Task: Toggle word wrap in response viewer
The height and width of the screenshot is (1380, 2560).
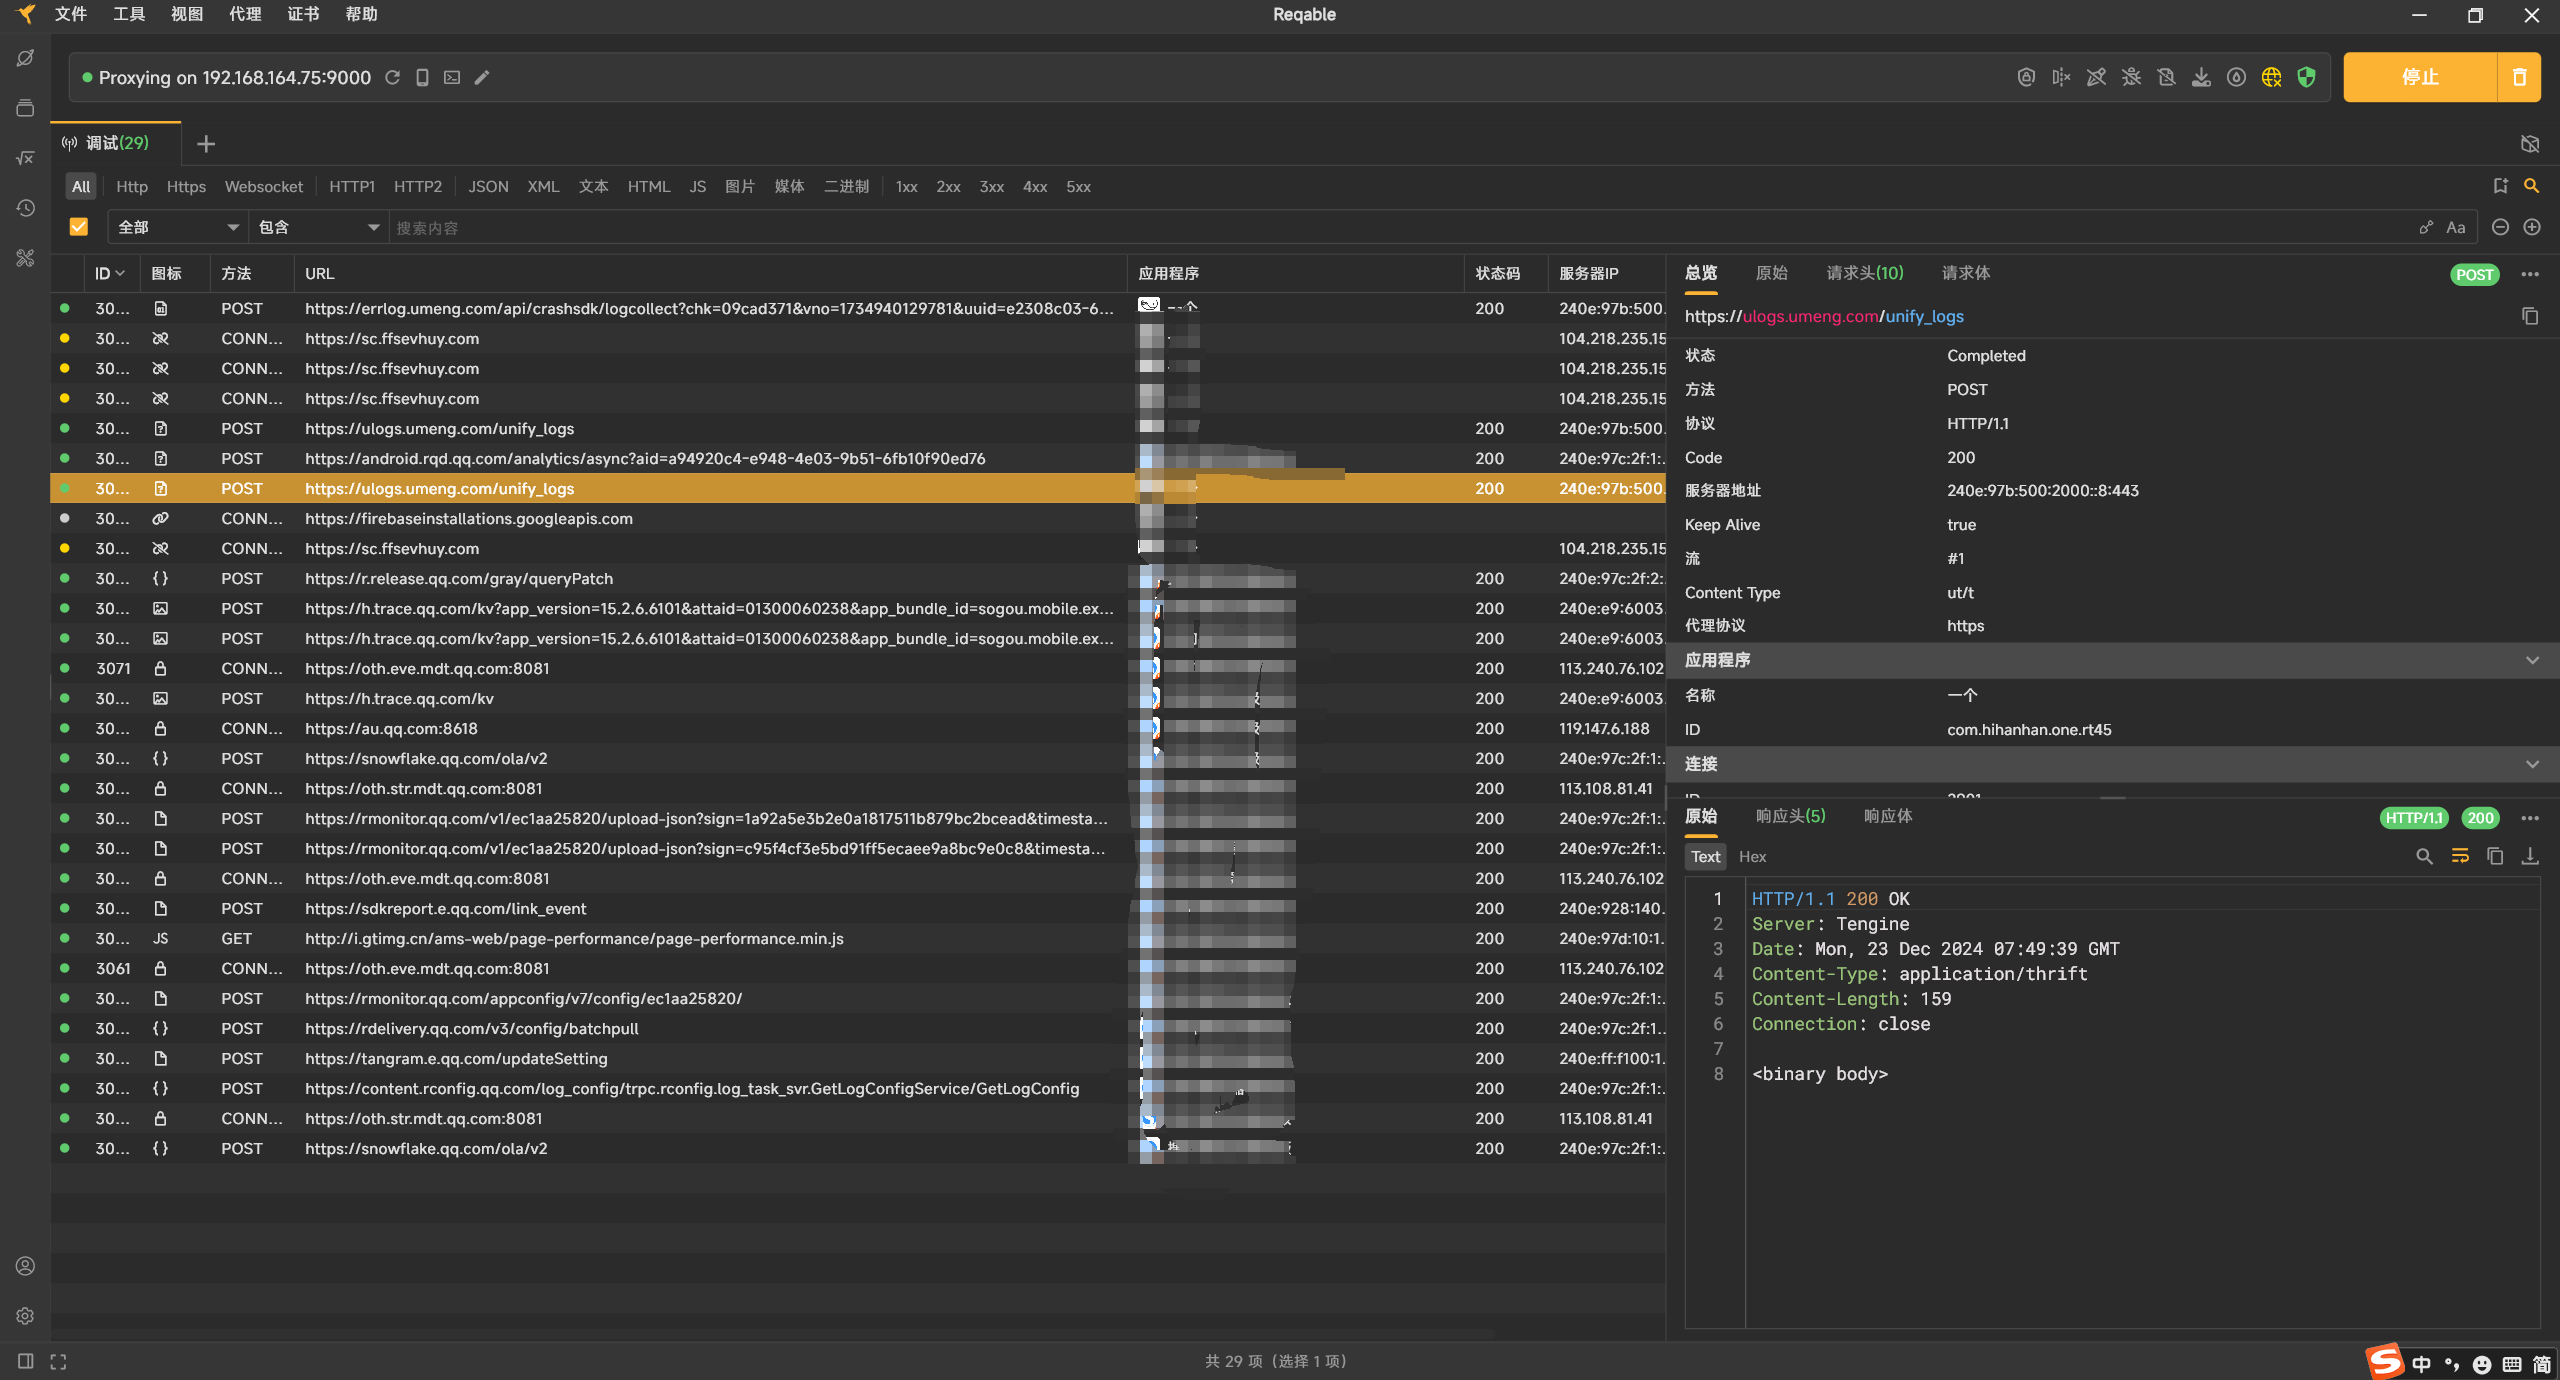Action: [2460, 856]
